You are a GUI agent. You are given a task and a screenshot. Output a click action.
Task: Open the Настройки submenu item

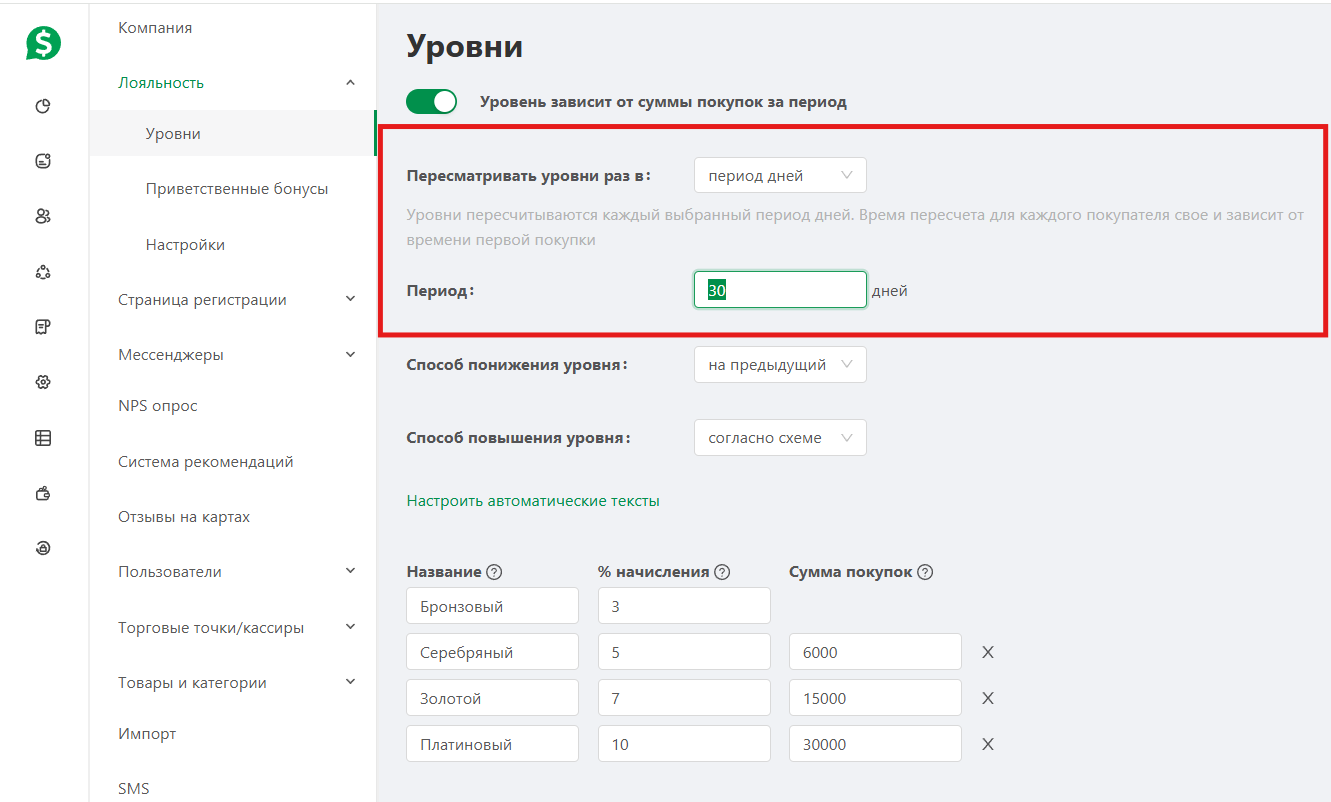pyautogui.click(x=185, y=245)
